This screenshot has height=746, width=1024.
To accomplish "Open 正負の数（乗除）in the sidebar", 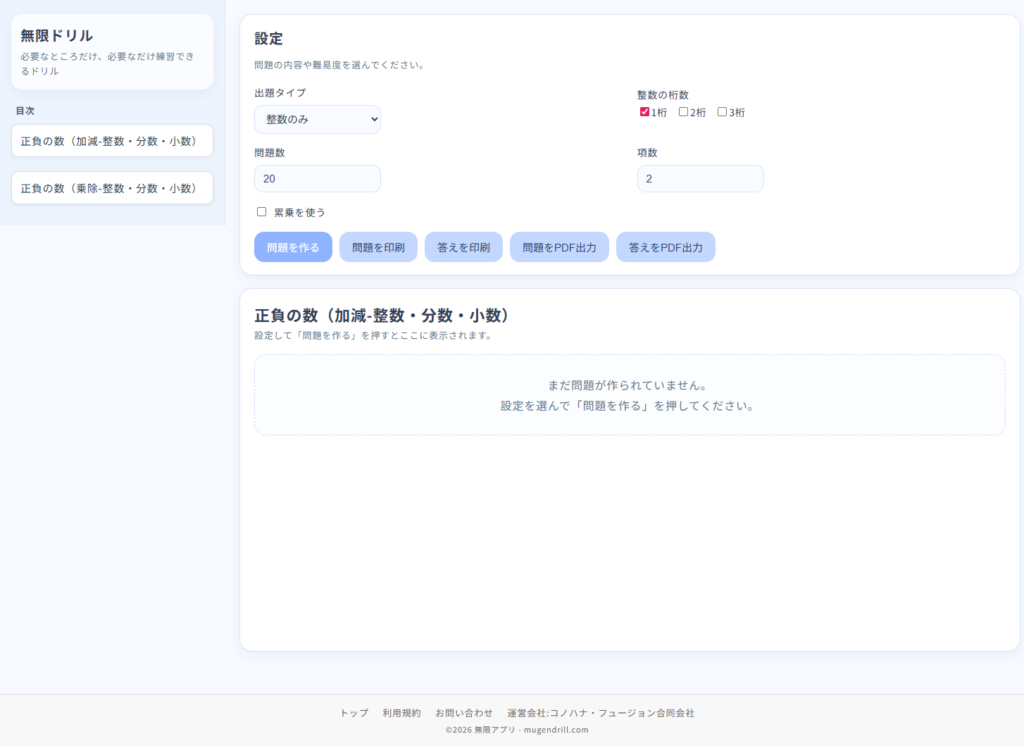I will point(112,188).
